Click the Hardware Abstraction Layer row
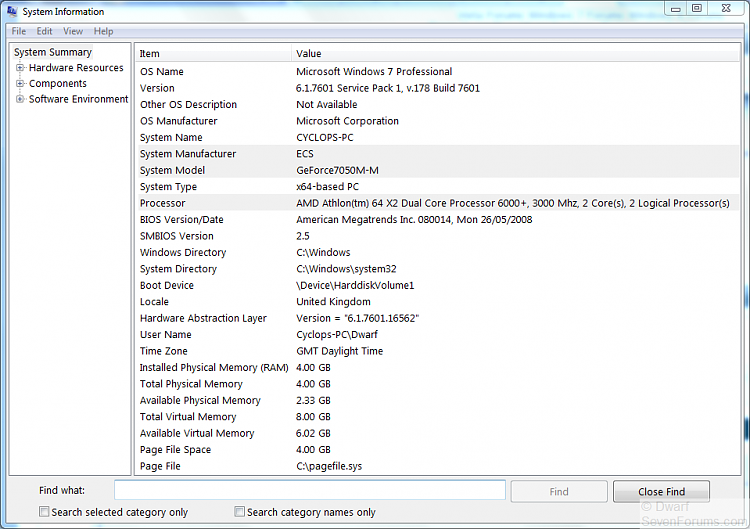Screen dimensions: 750x529 (438, 319)
